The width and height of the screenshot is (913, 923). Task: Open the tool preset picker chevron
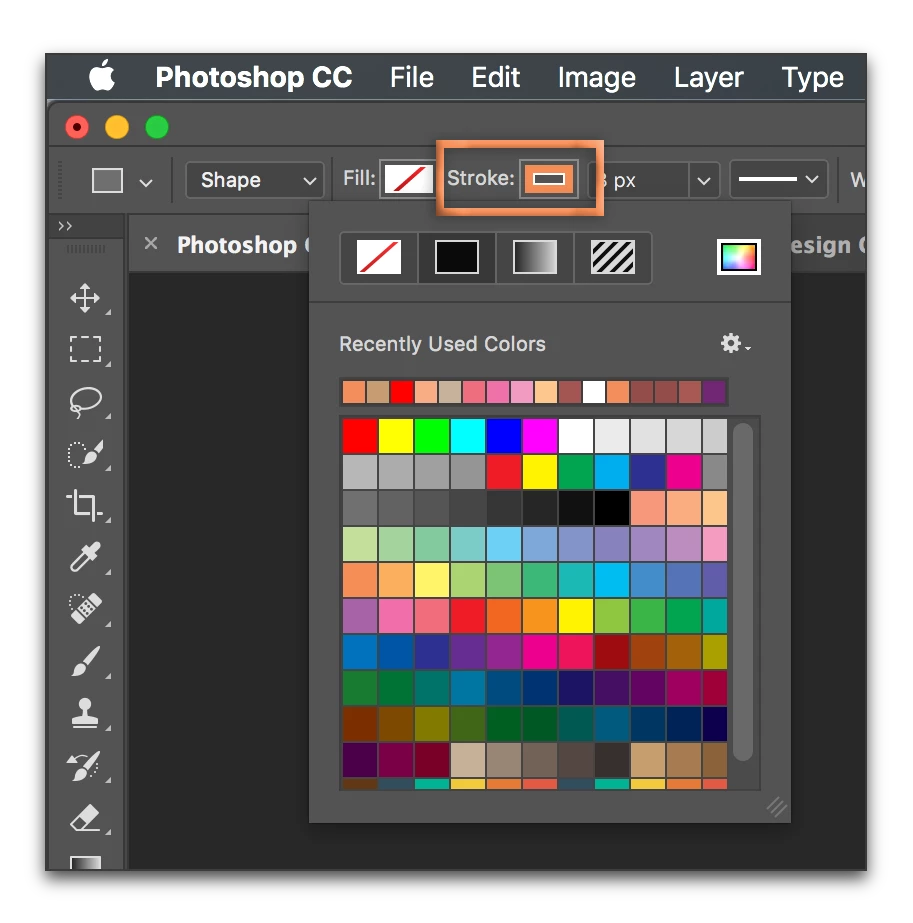(146, 182)
